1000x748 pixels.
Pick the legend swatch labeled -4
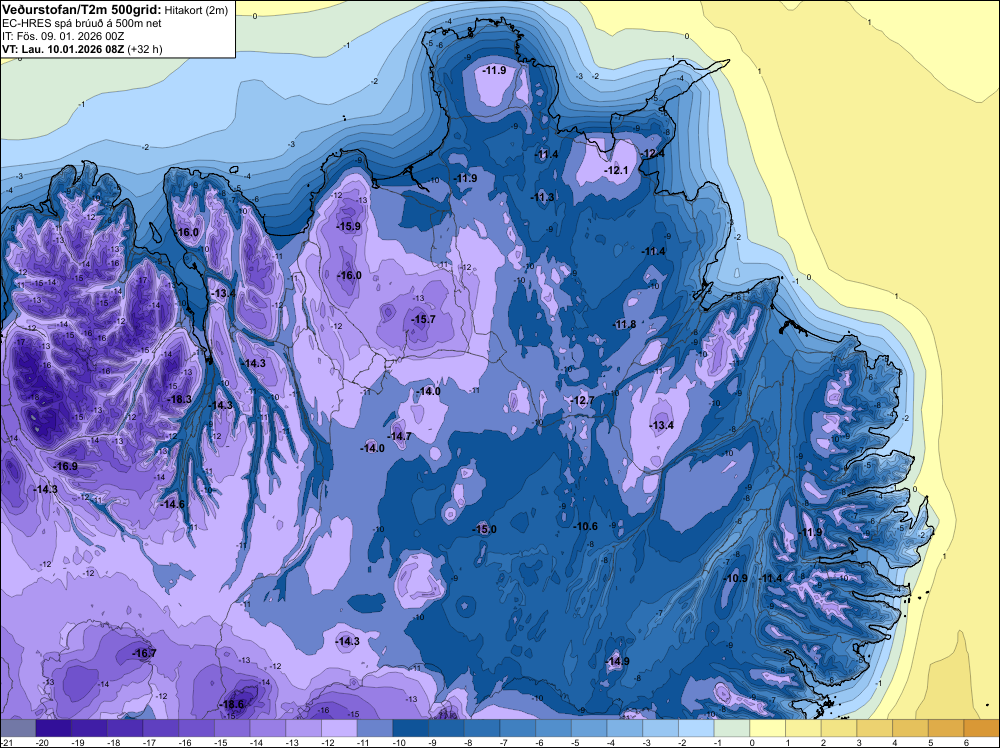pyautogui.click(x=625, y=728)
